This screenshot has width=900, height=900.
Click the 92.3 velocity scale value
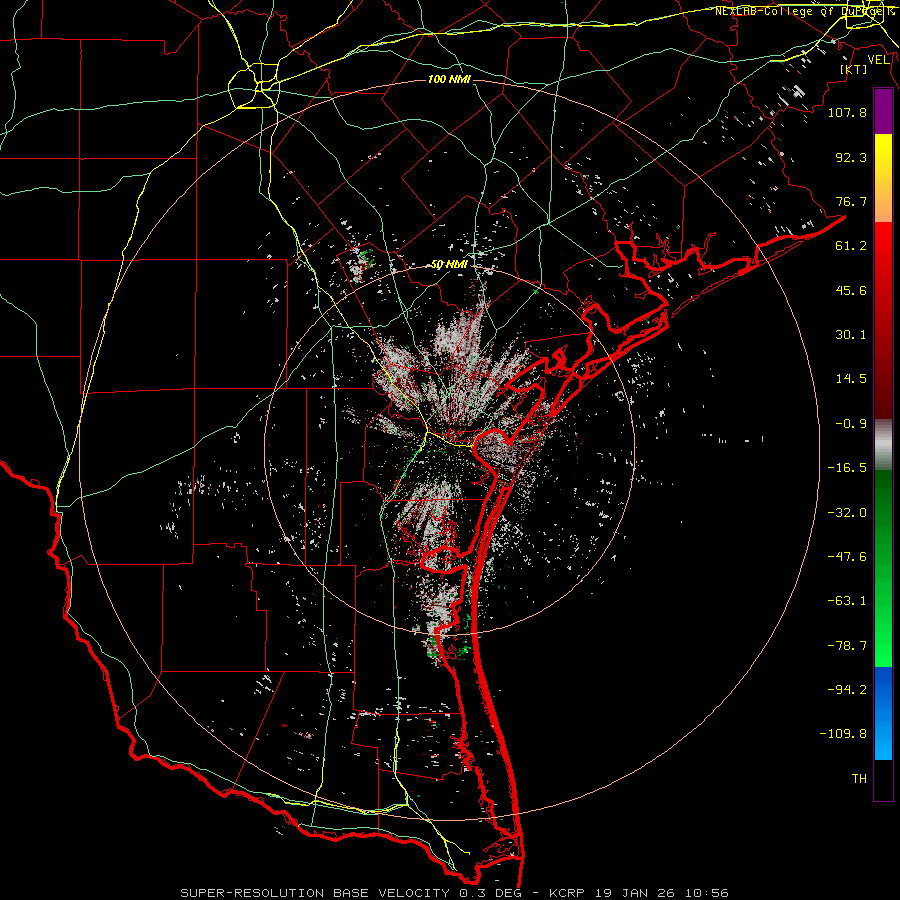coord(851,157)
